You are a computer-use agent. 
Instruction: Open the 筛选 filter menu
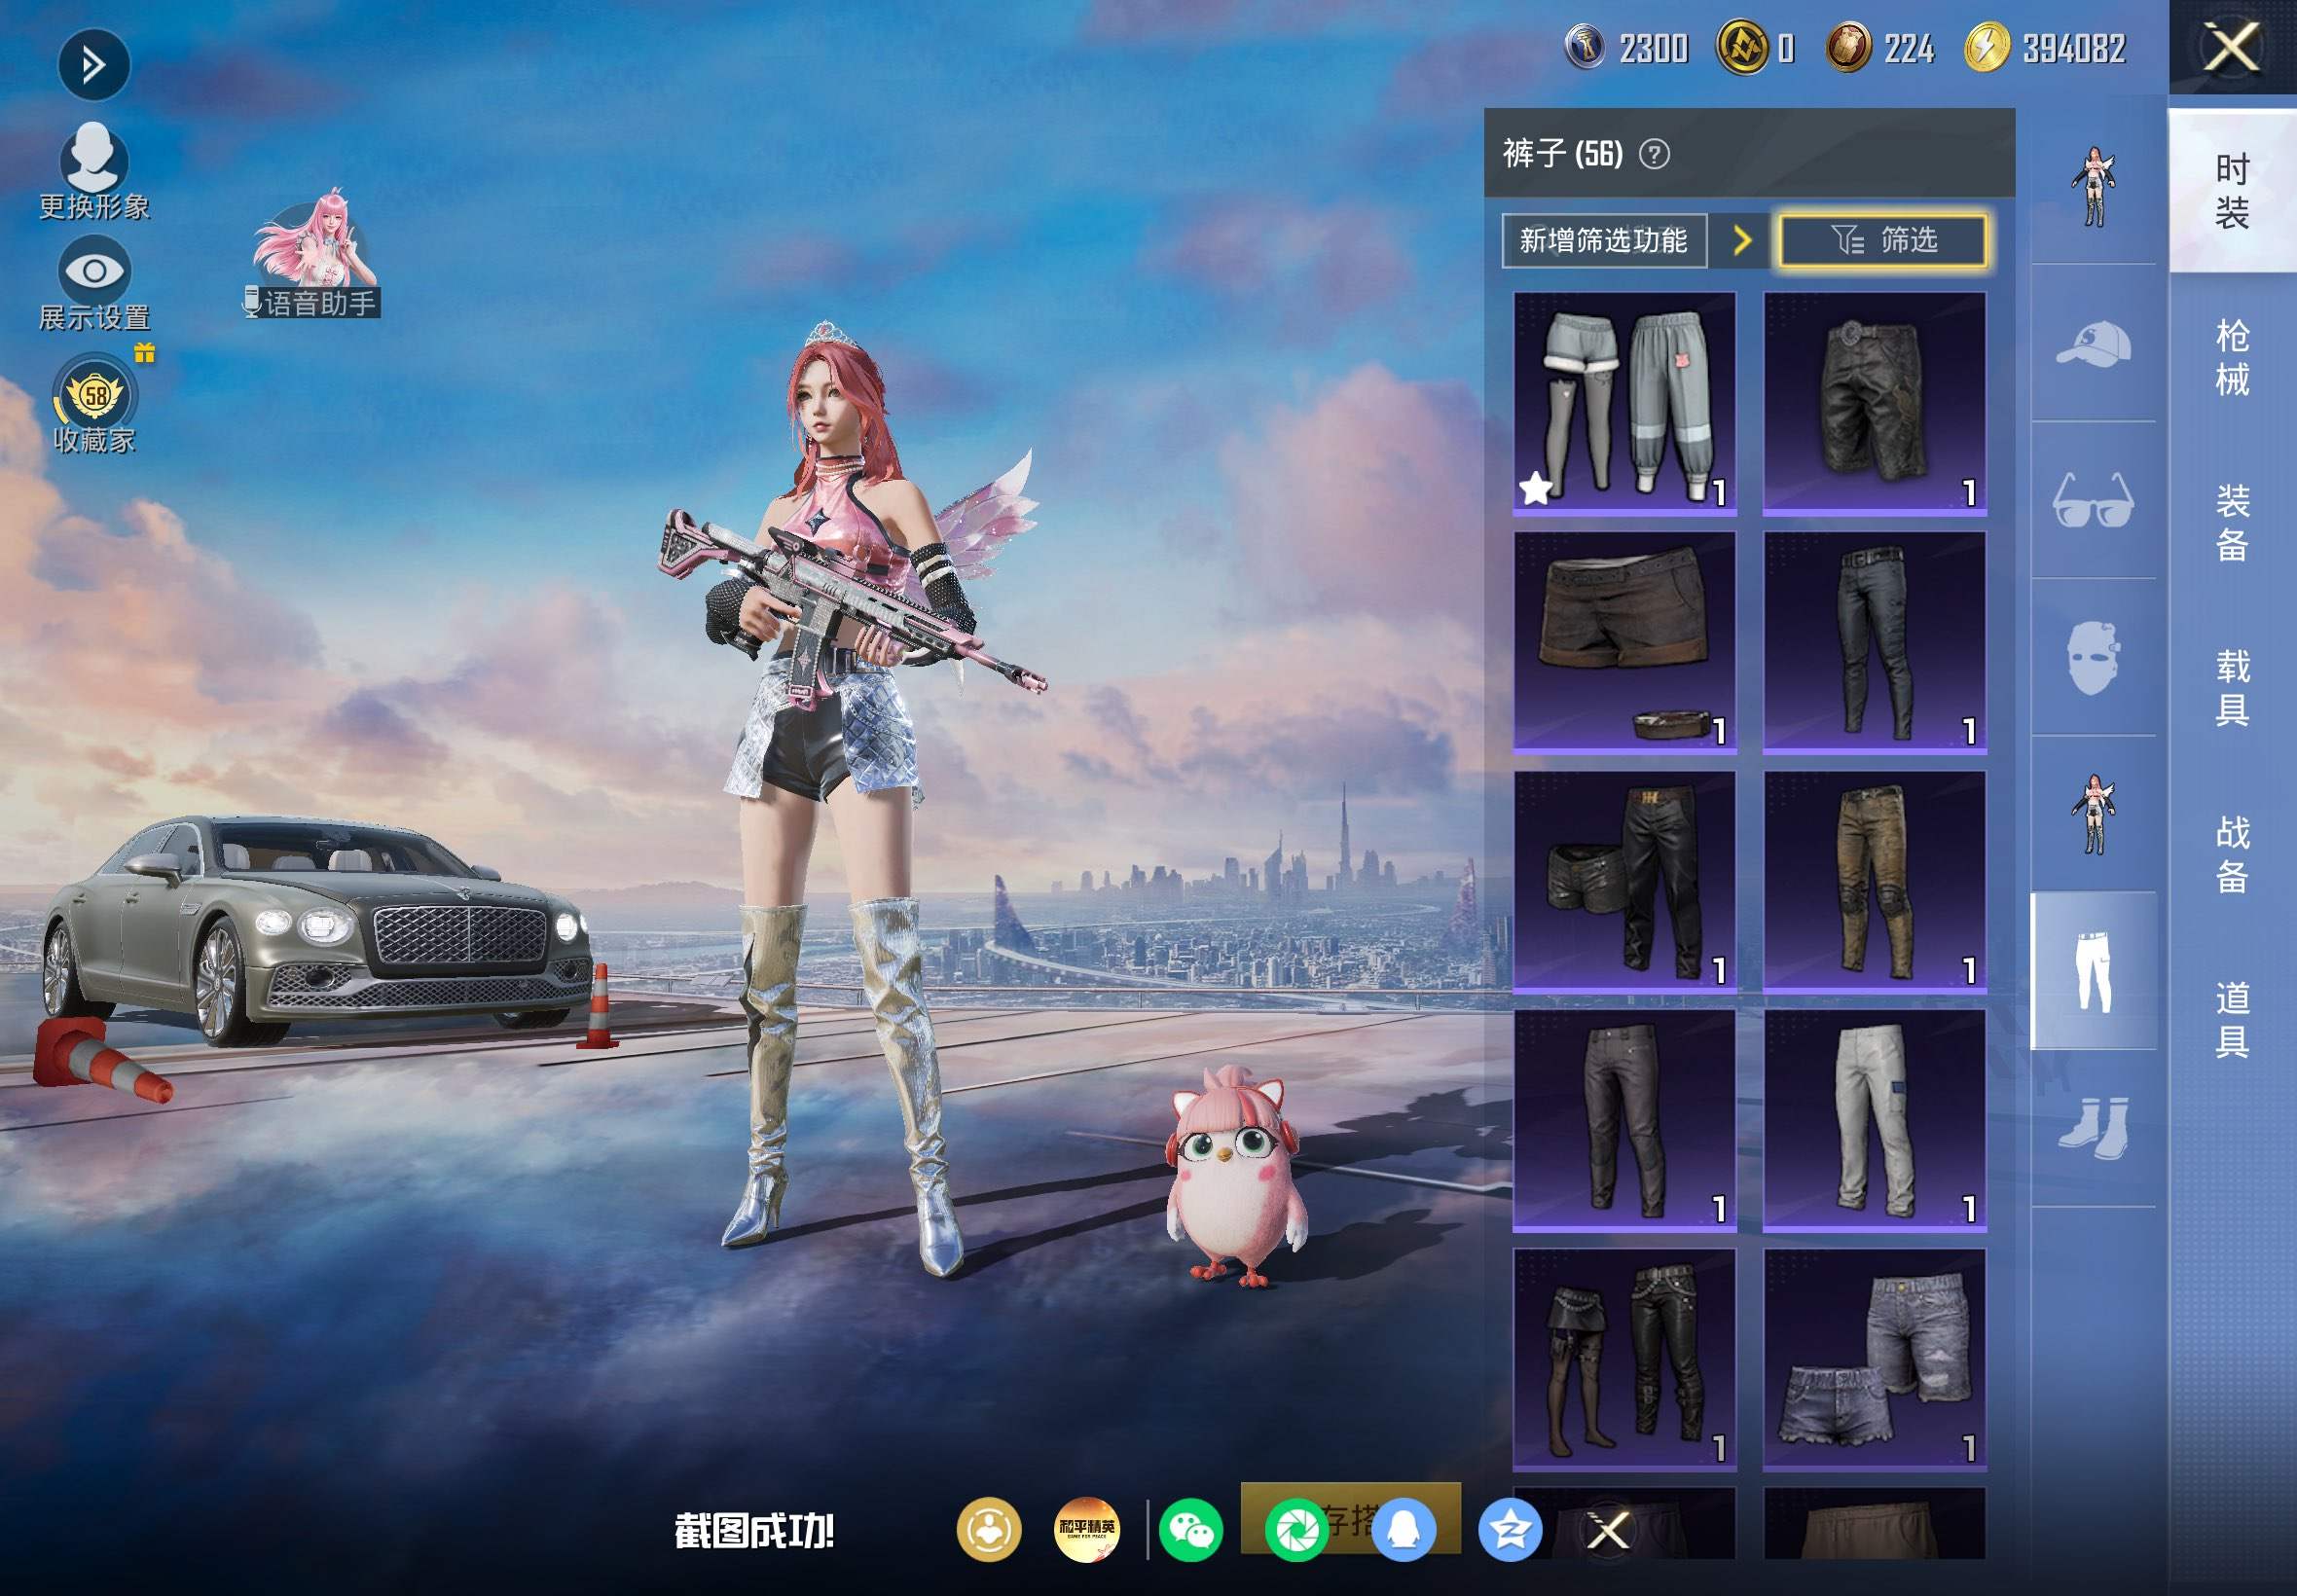point(1883,240)
